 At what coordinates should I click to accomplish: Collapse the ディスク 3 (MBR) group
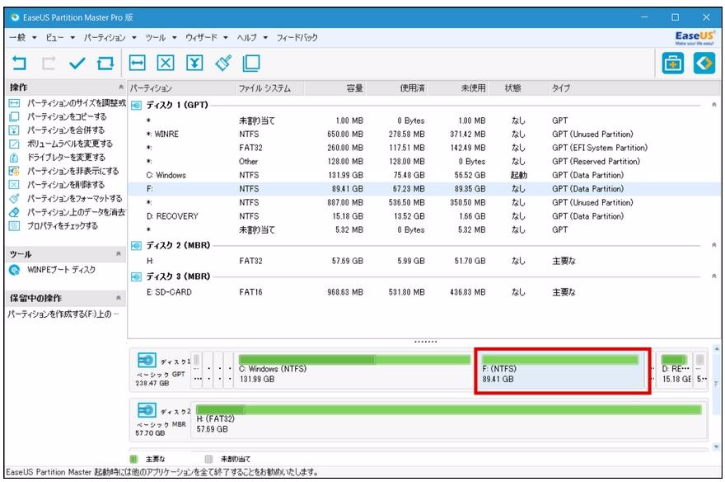click(714, 276)
